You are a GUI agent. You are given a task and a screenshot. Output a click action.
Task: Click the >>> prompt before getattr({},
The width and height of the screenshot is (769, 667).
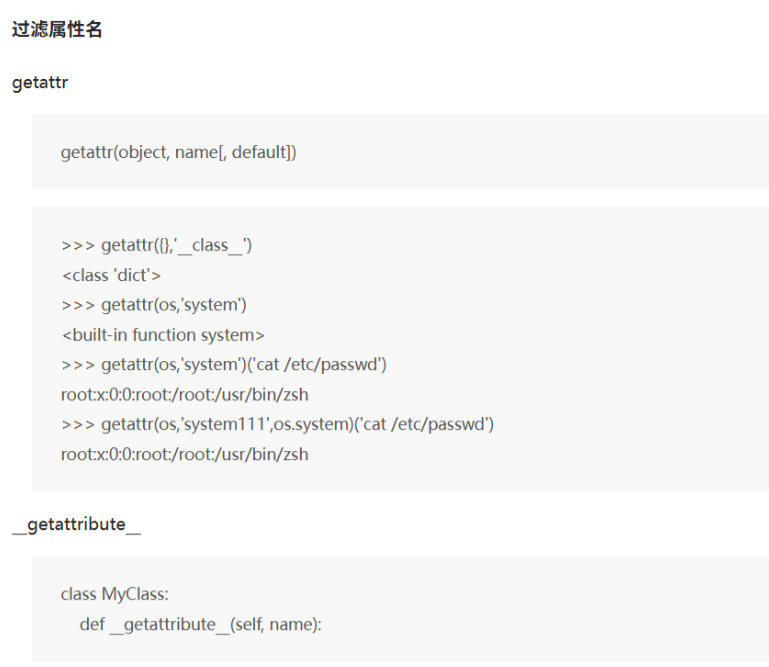(x=77, y=245)
